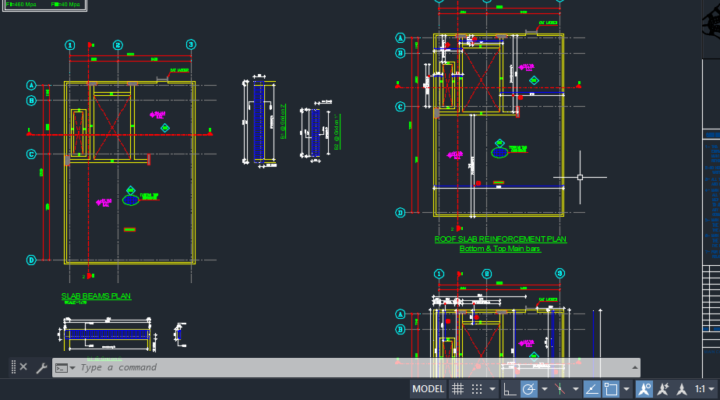Expand isometric drafting plane dropdown
Image resolution: width=720 pixels, height=400 pixels.
pos(575,389)
